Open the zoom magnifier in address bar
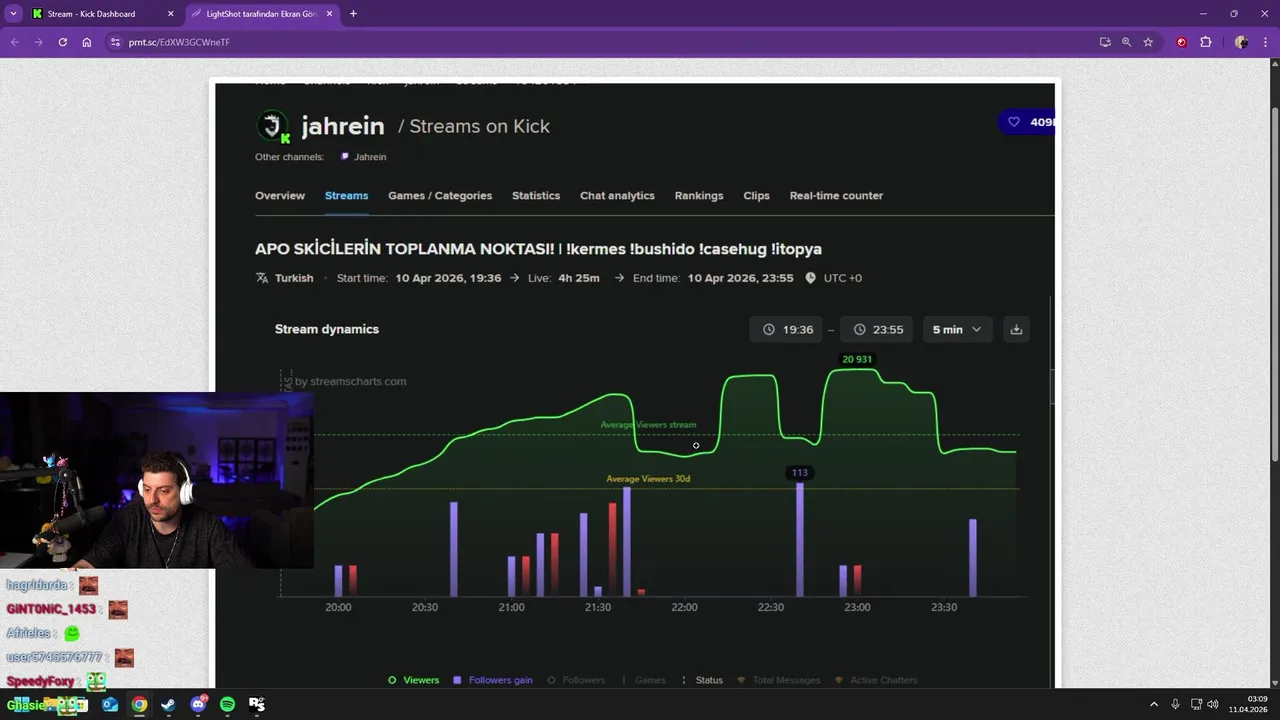This screenshot has width=1280, height=720. (x=1126, y=42)
